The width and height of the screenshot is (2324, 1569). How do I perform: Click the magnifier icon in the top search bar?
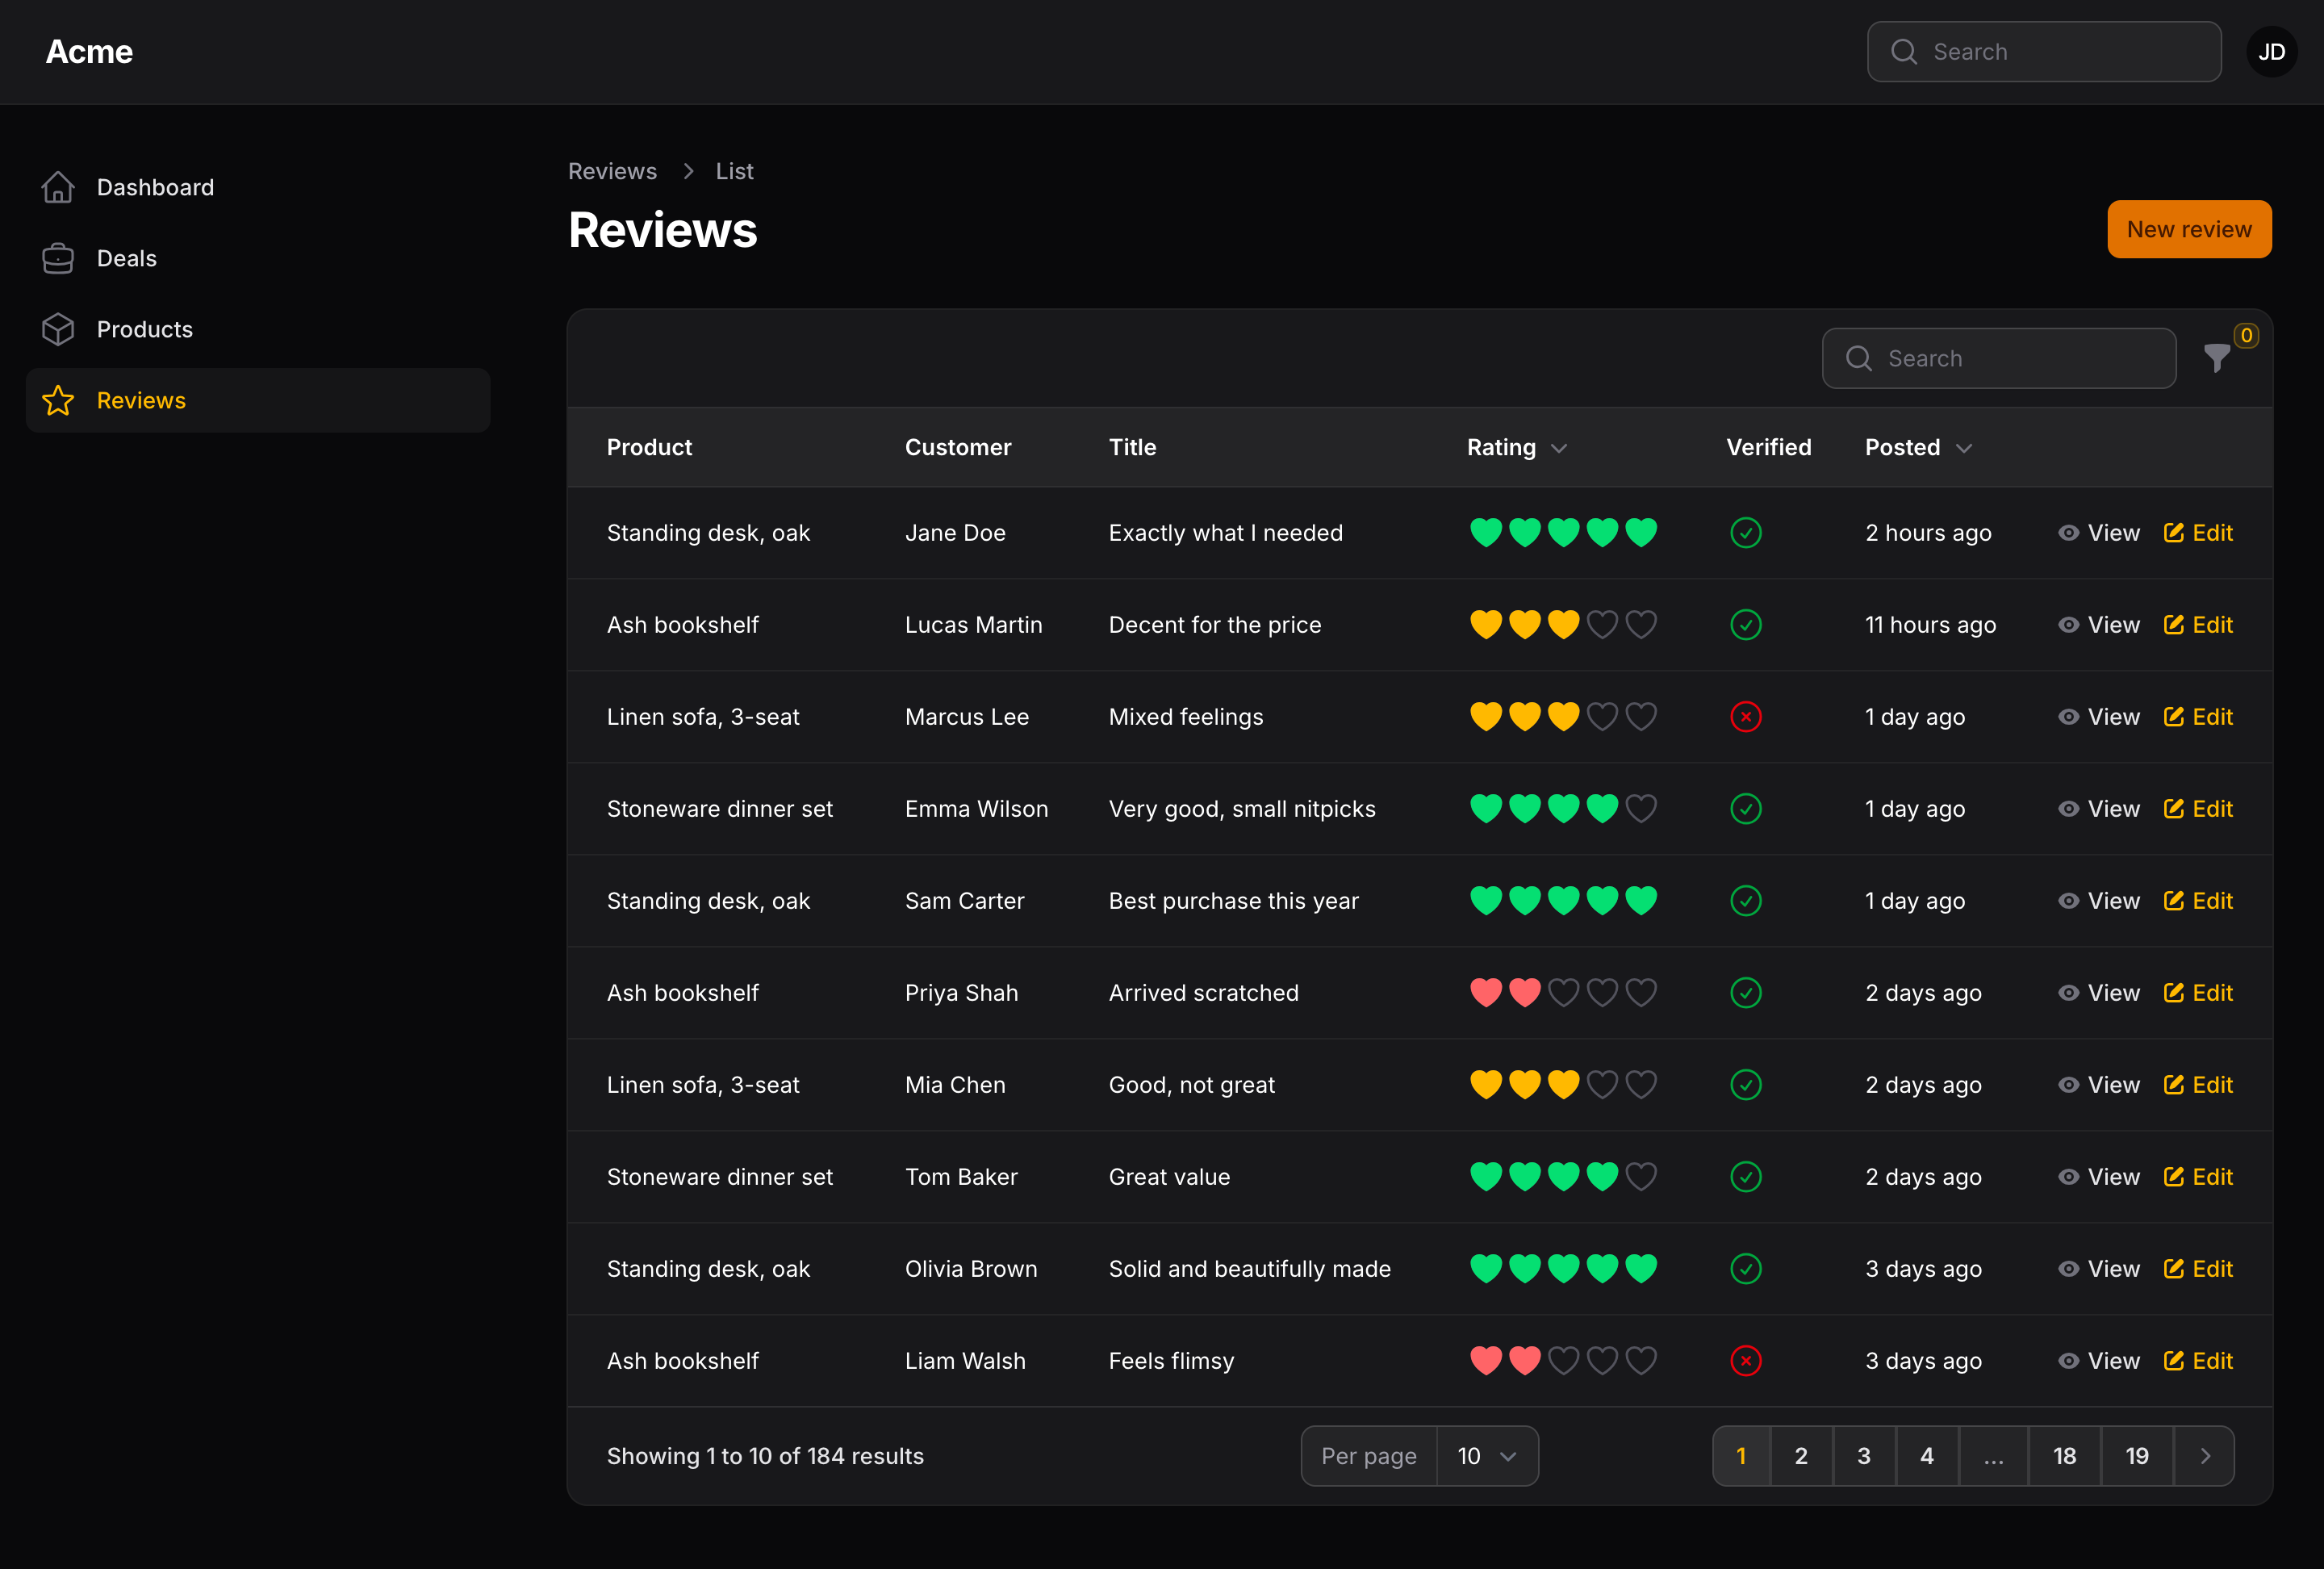[x=1904, y=52]
